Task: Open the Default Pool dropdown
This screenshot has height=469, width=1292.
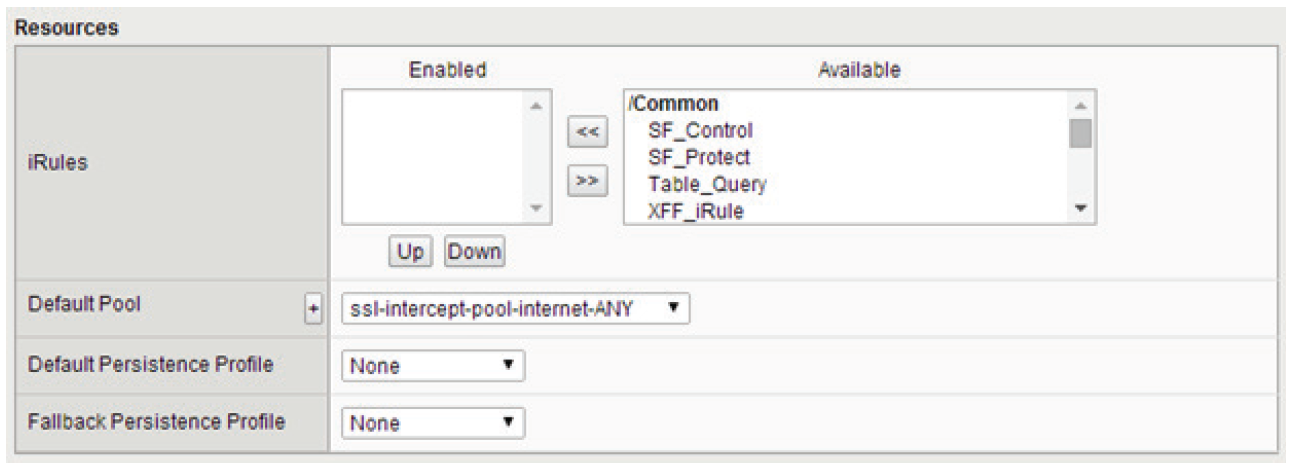Action: coord(516,308)
